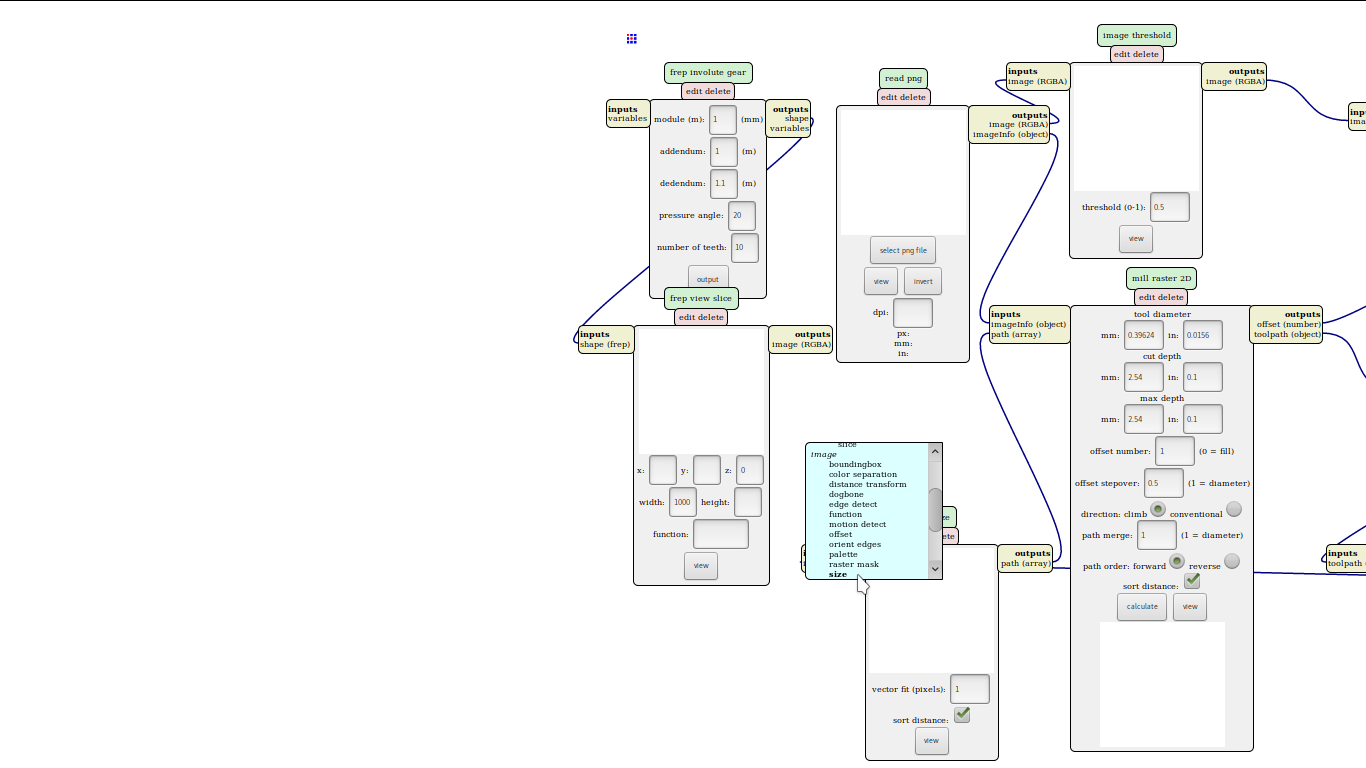The image size is (1366, 768).
Task: Select 'edge detect' menu entry
Action: coord(853,504)
